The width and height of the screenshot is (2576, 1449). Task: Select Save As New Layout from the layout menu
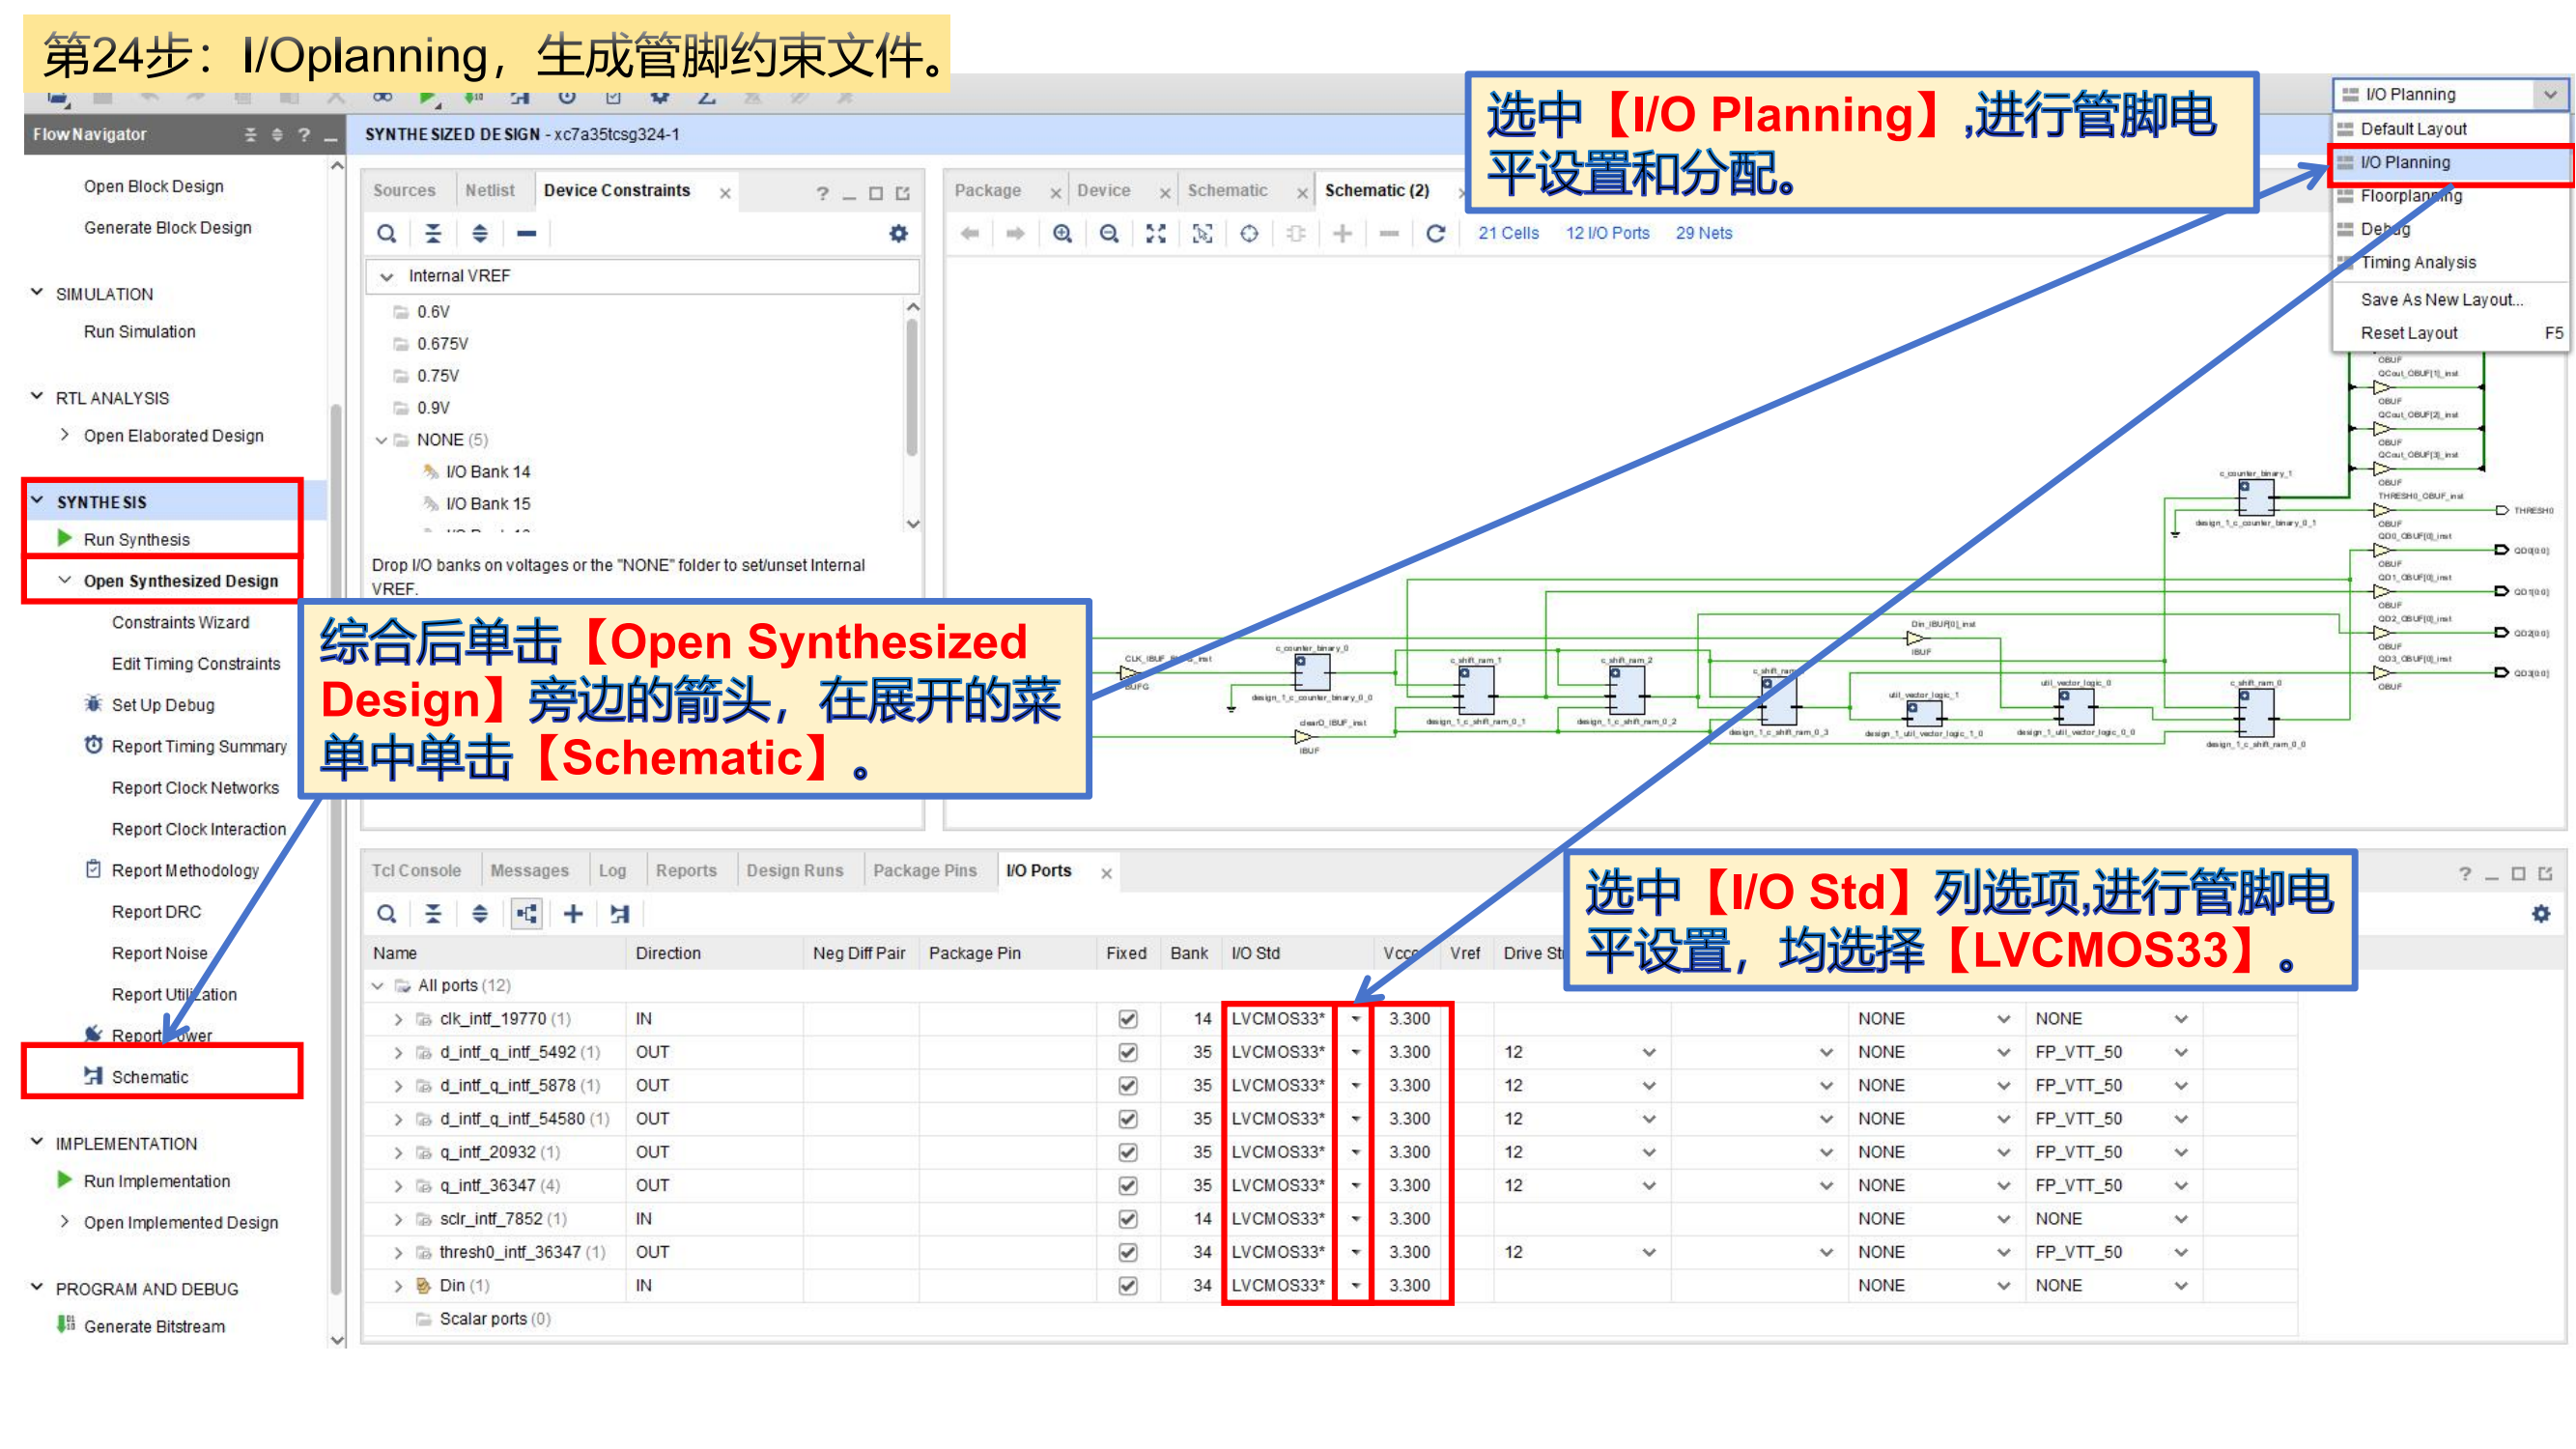coord(2440,299)
